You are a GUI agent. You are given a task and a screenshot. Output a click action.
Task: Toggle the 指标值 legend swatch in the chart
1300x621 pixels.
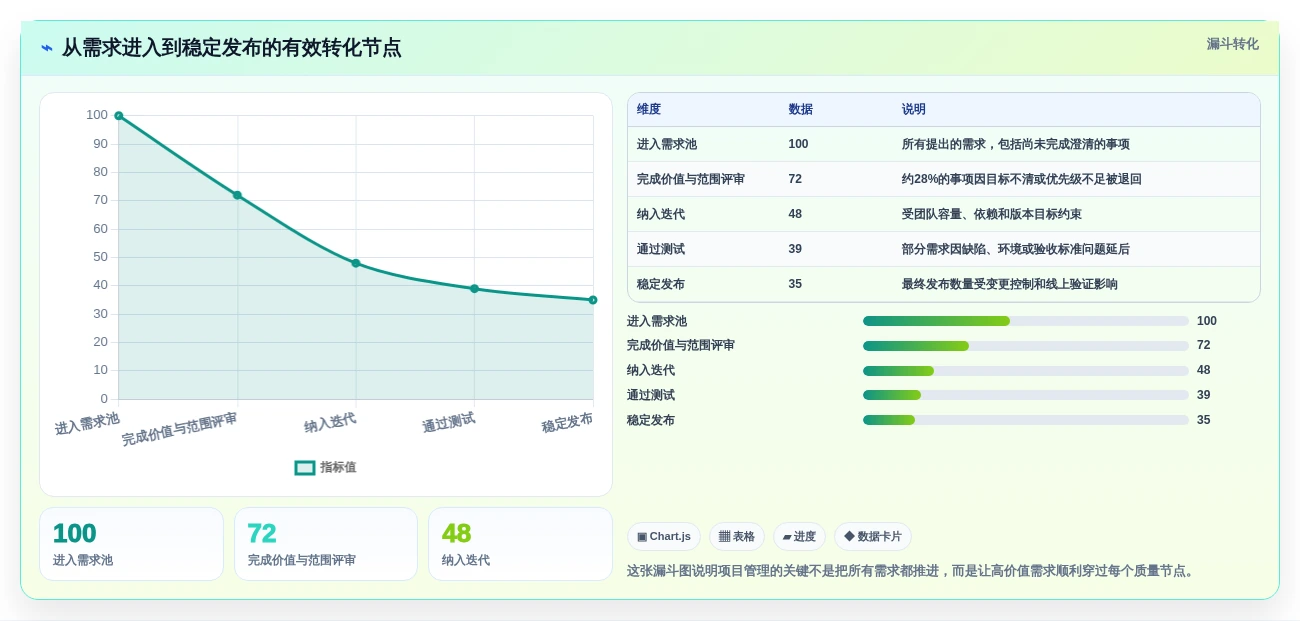point(305,467)
